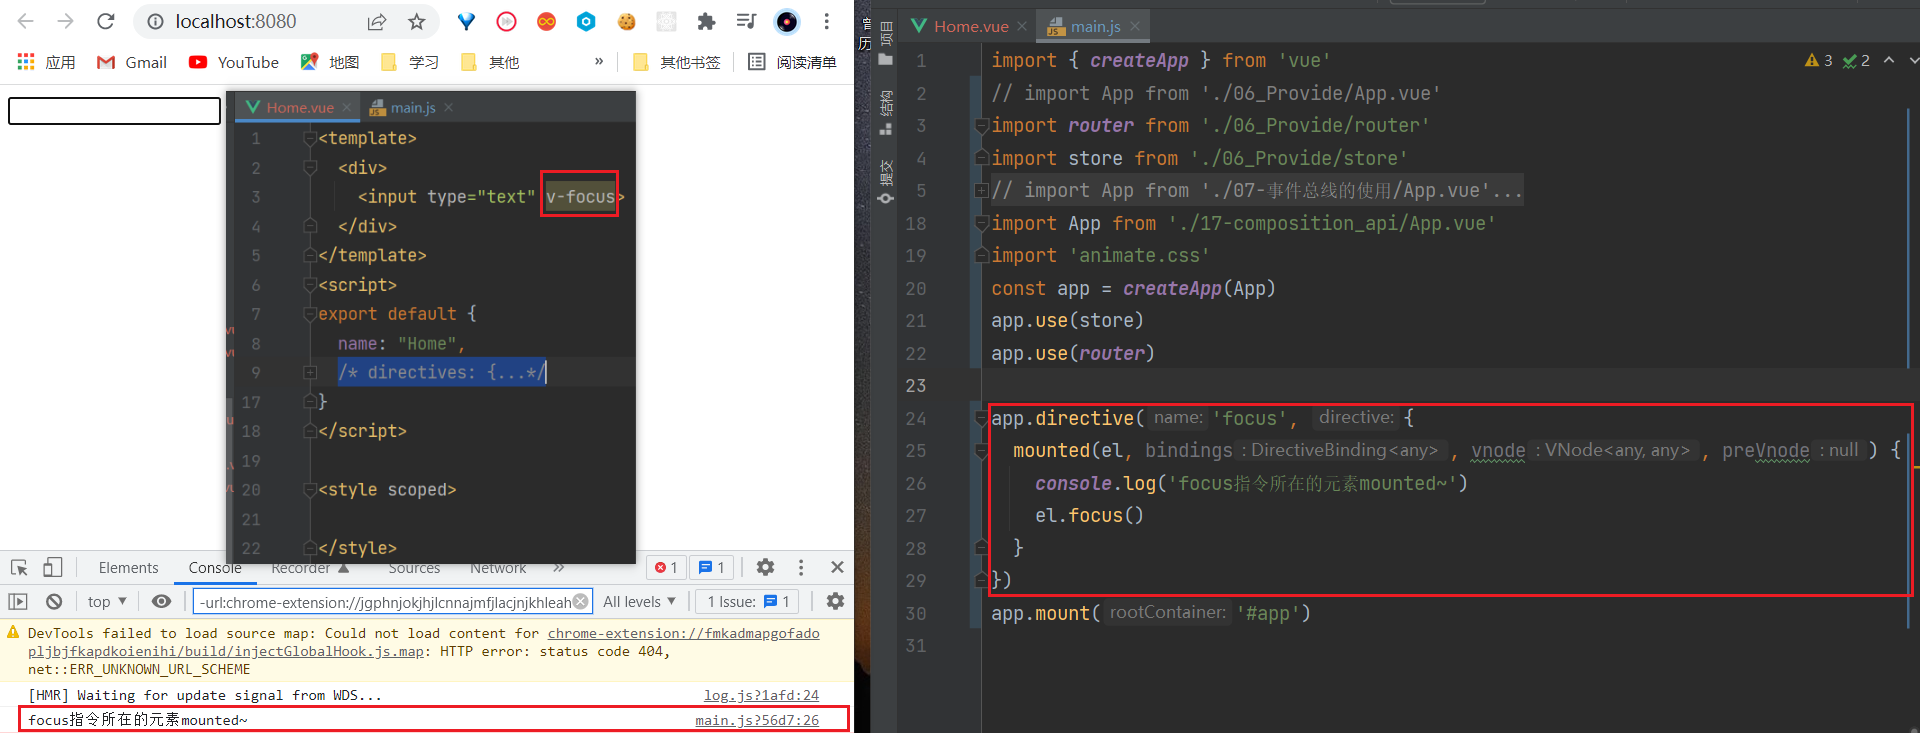Select Home.vue tab in embedded editor image
Viewport: 1920px width, 733px height.
[300, 107]
